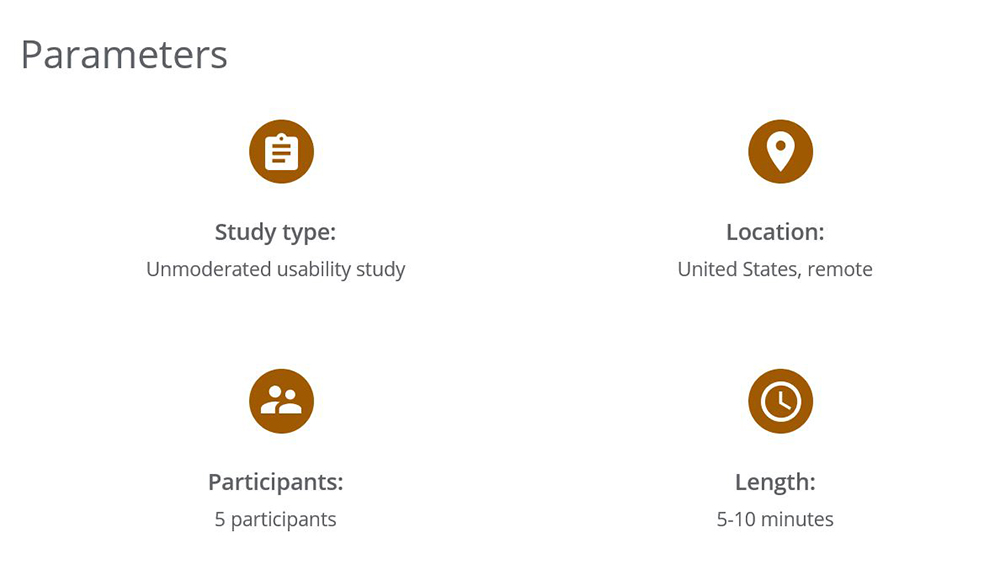Click the Study type label
This screenshot has height=570, width=1000.
pyautogui.click(x=276, y=233)
